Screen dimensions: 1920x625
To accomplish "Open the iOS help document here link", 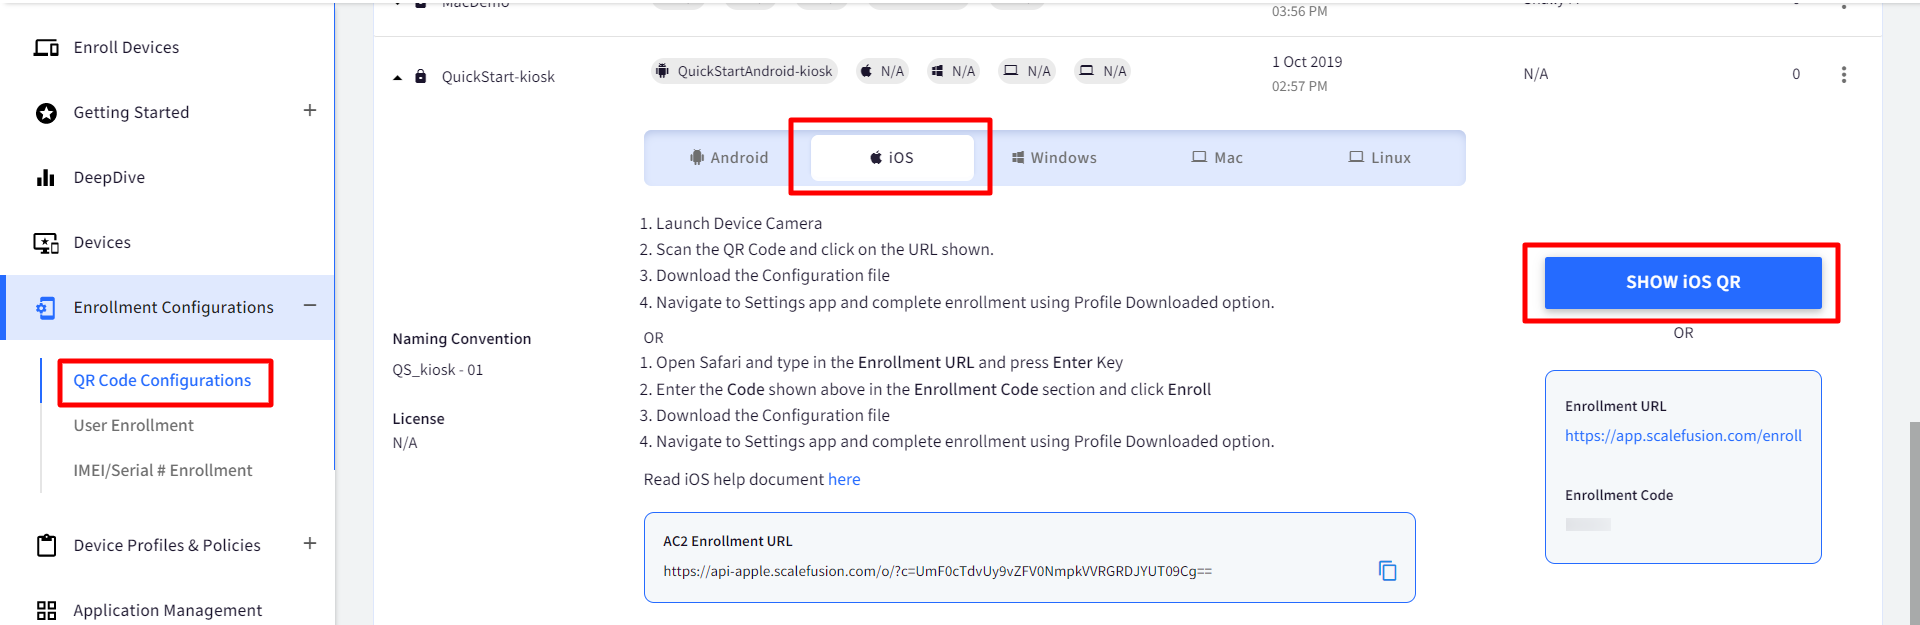I will [844, 480].
